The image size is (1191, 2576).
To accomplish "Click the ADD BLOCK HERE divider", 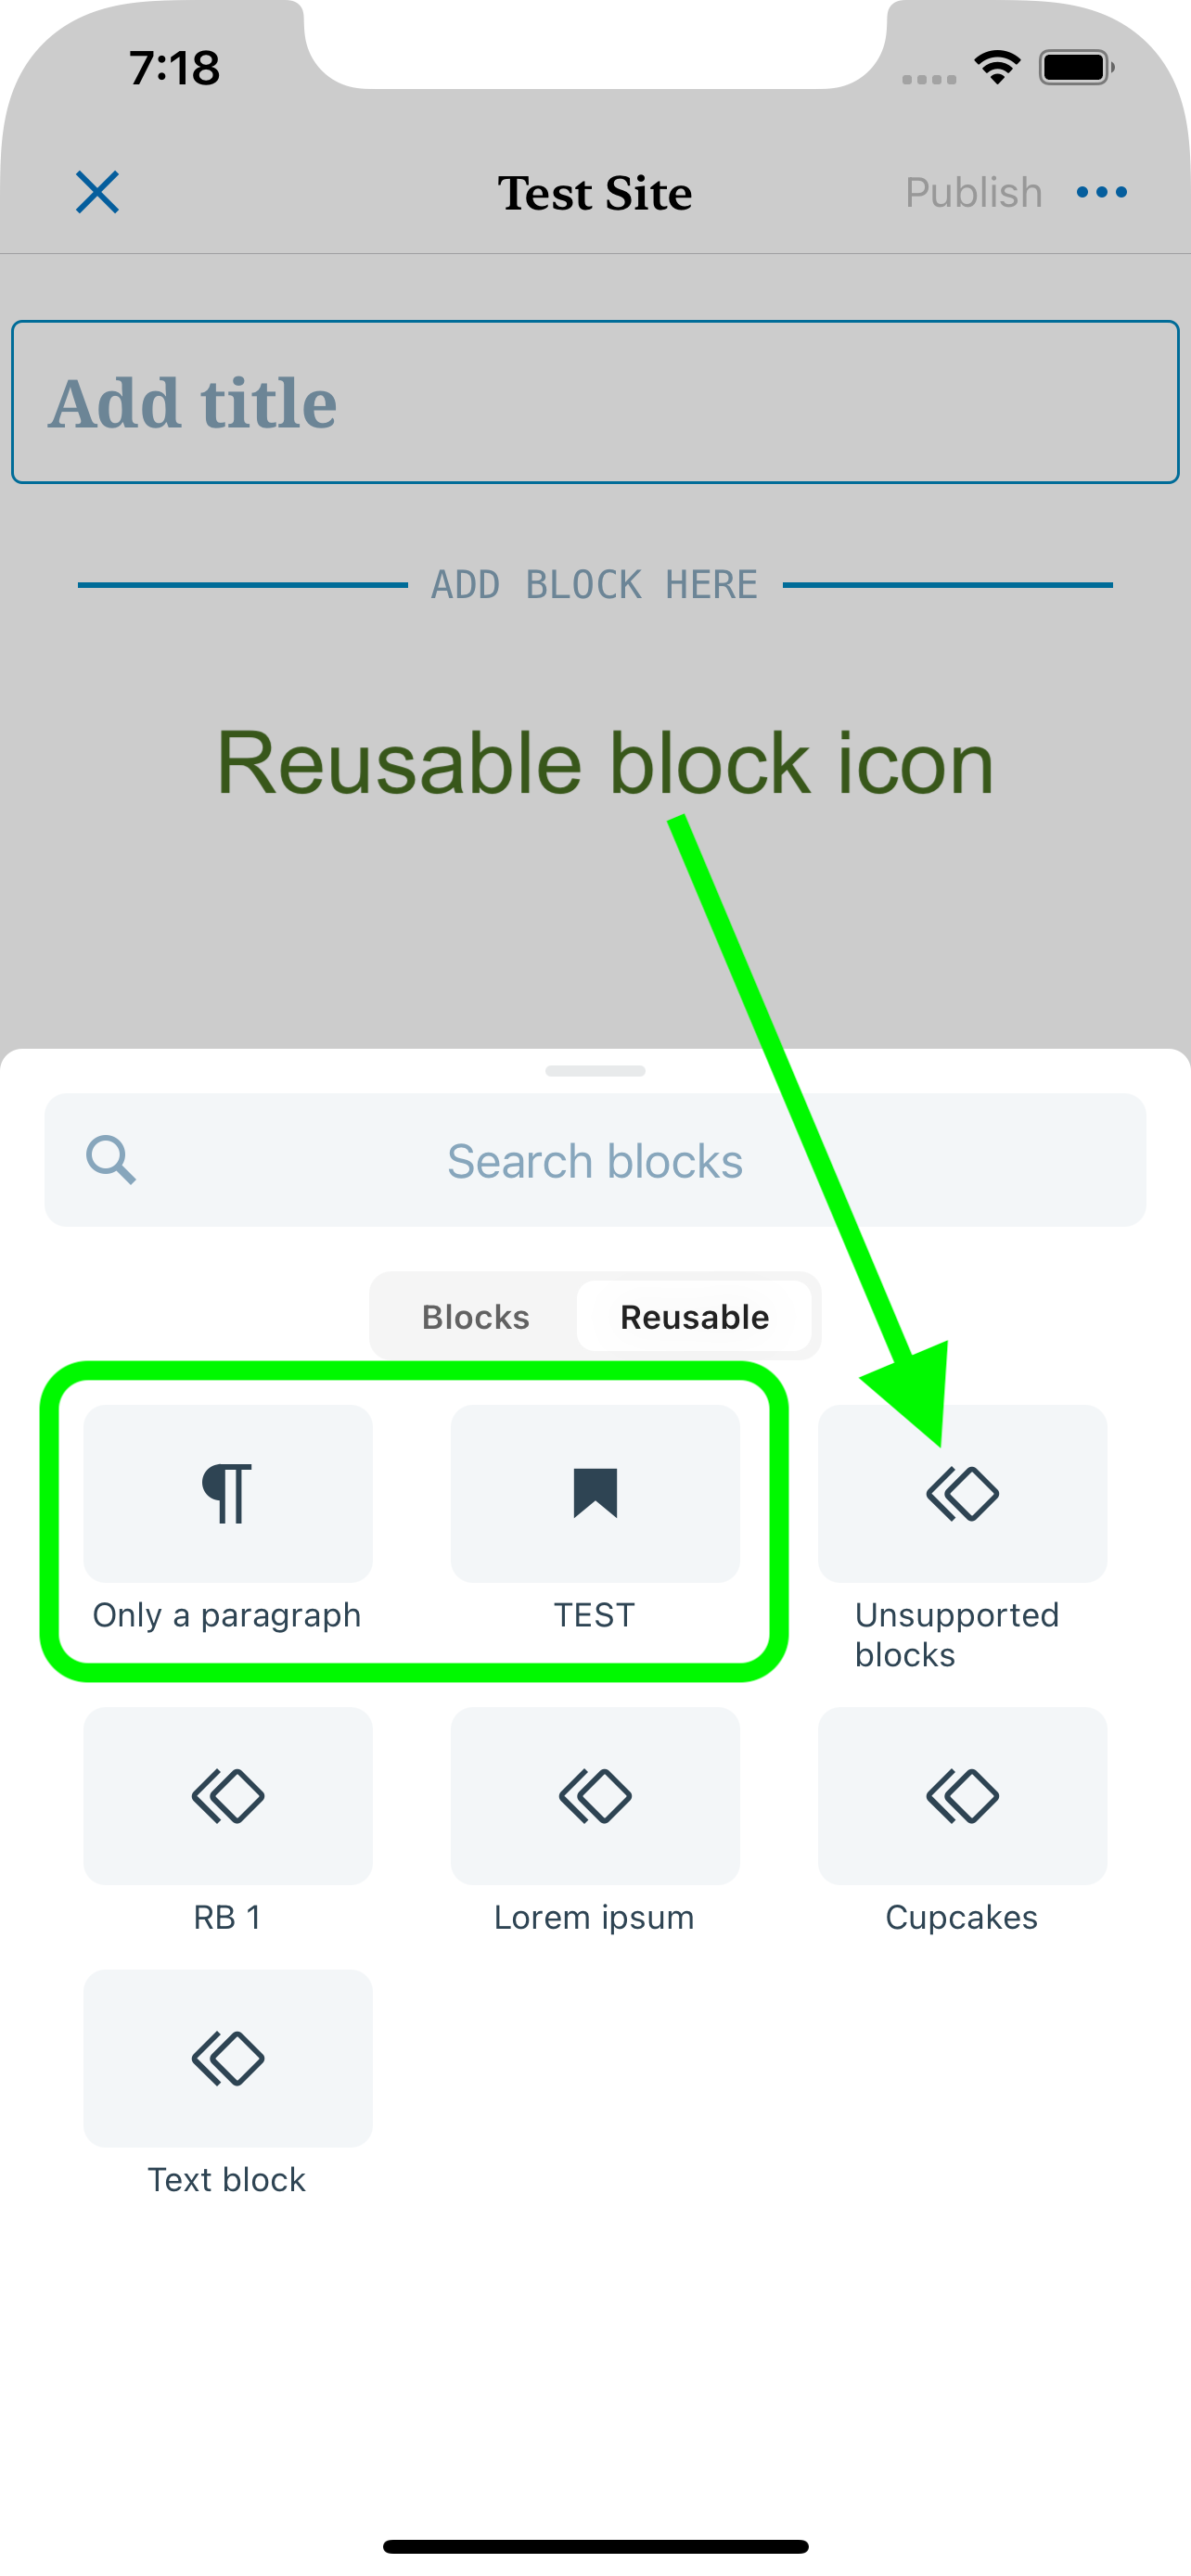I will coord(595,583).
